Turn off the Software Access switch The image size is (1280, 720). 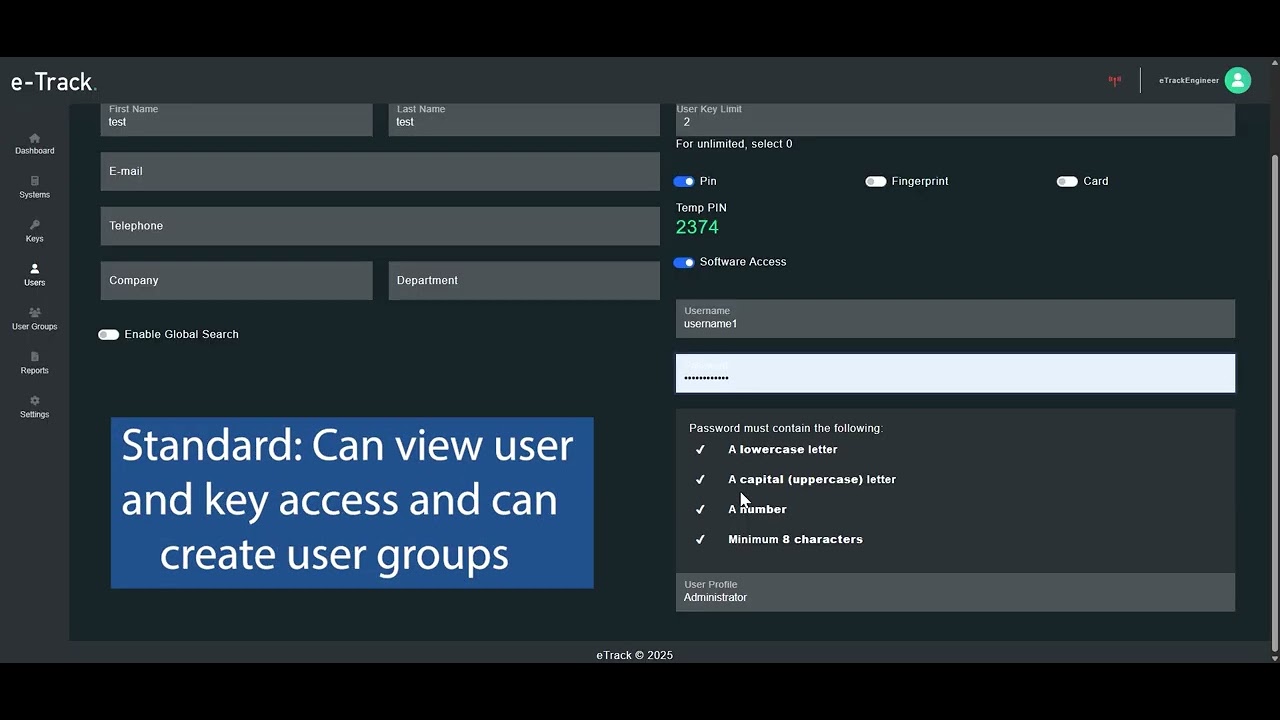coord(684,262)
